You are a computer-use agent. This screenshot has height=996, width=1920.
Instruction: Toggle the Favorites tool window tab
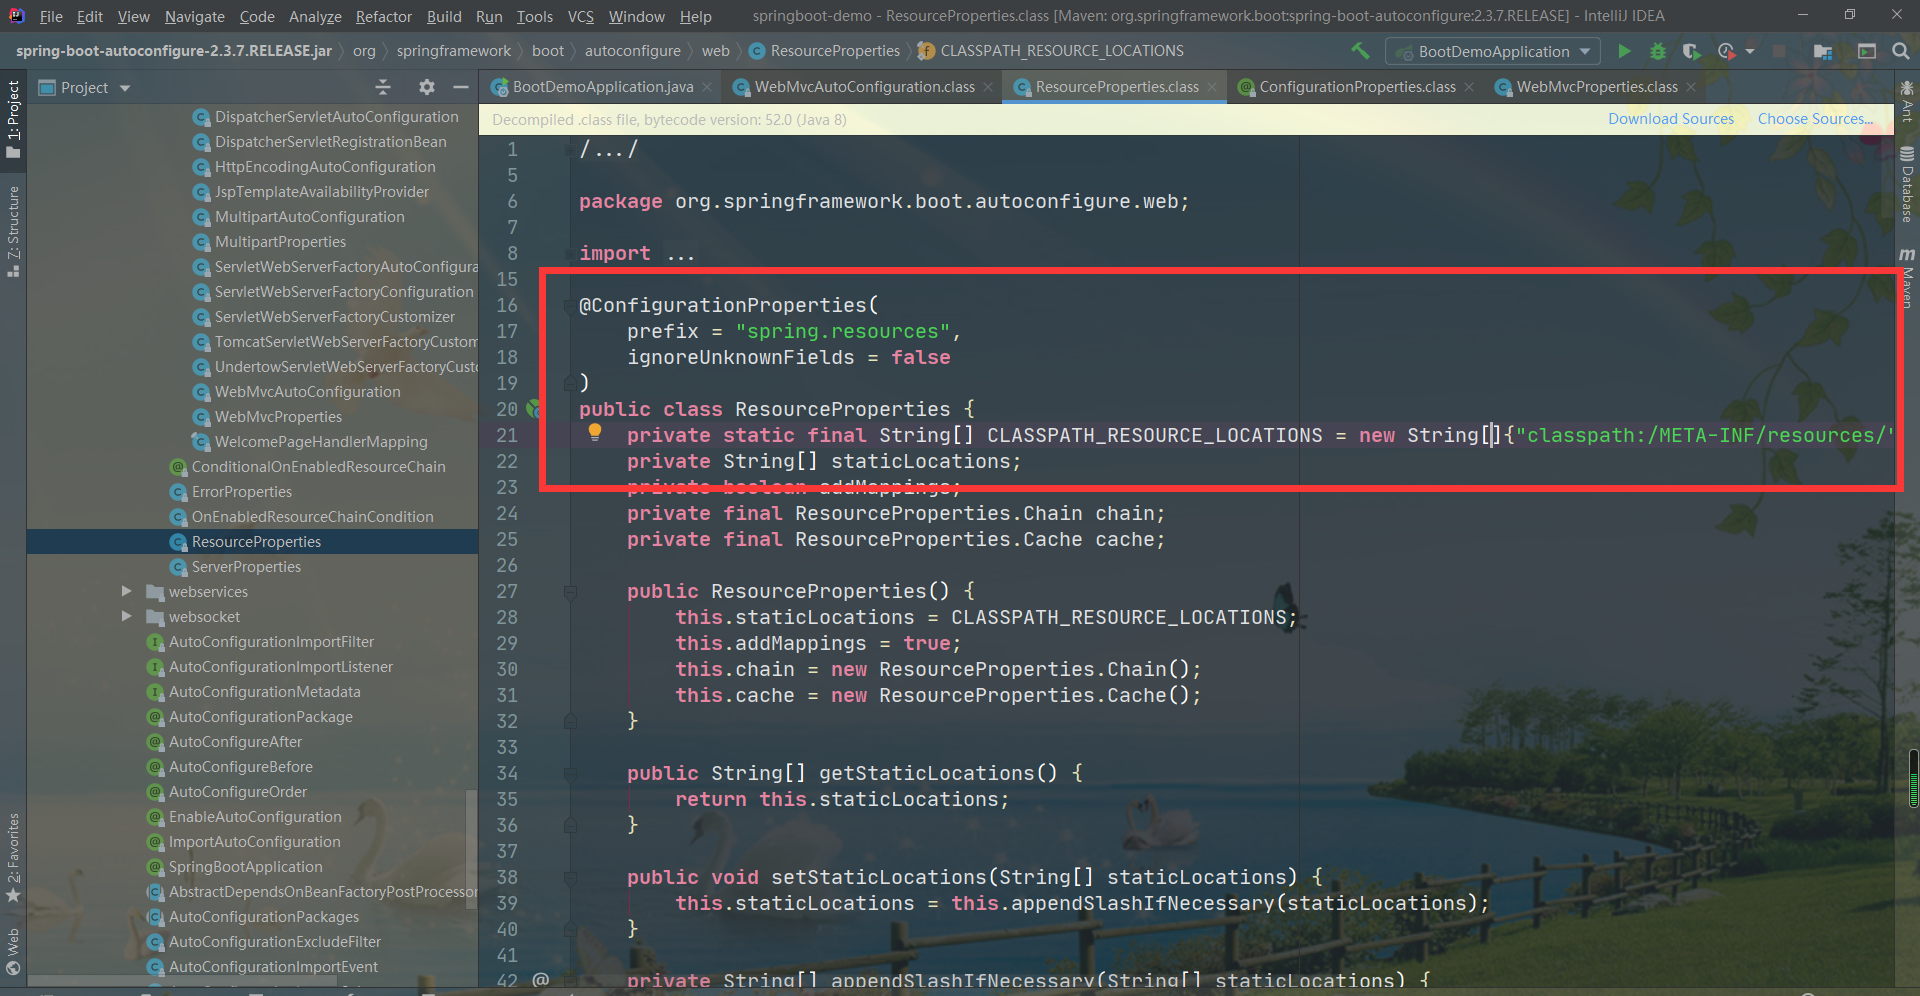(x=13, y=857)
